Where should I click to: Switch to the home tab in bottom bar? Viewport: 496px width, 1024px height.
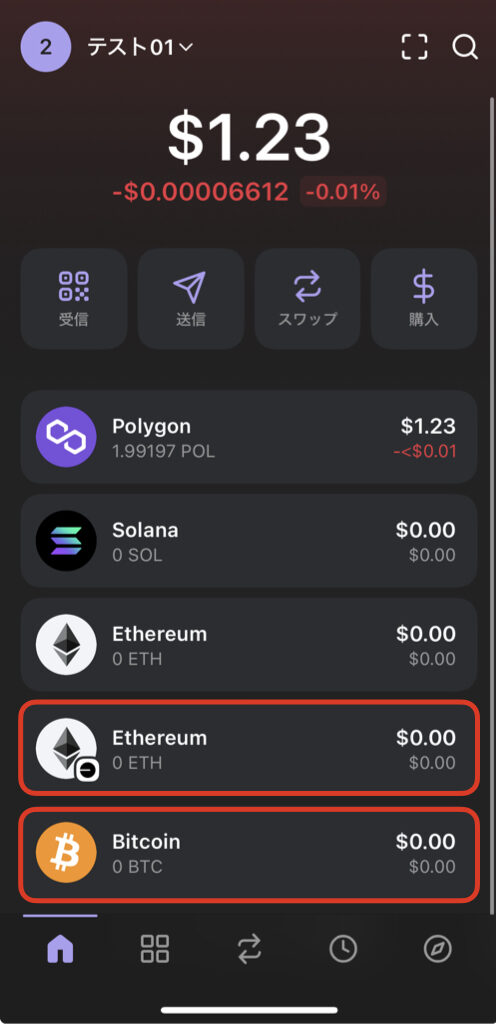pos(60,949)
